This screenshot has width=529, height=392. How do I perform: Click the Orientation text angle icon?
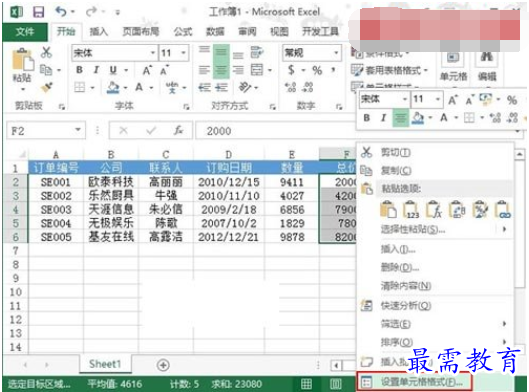pyautogui.click(x=245, y=88)
